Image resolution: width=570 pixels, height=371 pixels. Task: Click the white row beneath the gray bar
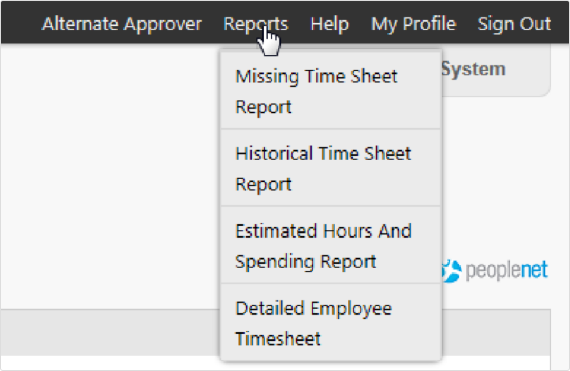(109, 363)
